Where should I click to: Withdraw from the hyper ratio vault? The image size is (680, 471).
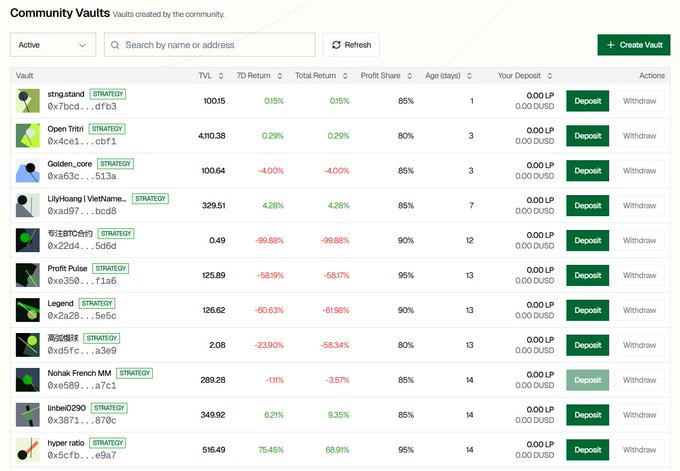[639, 450]
